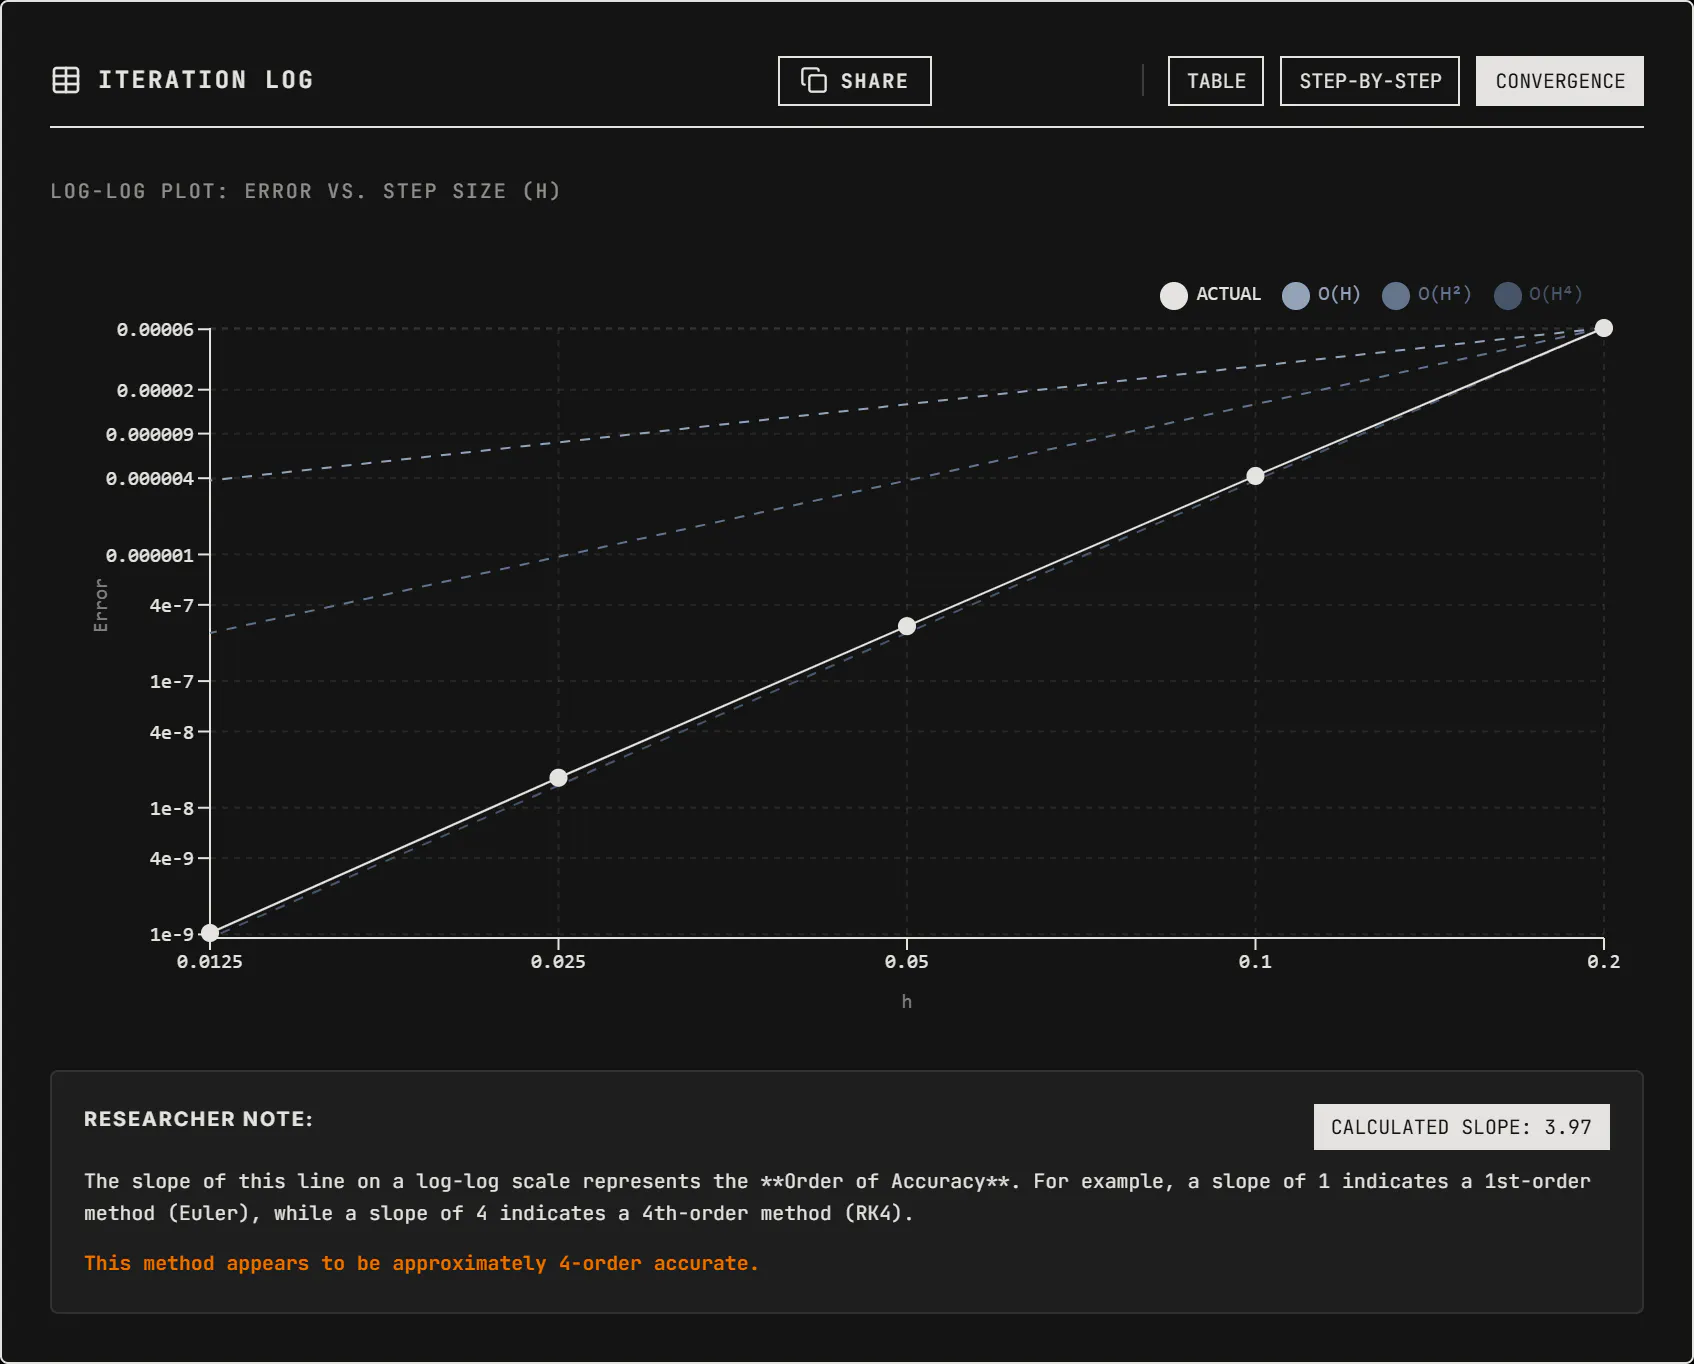This screenshot has height=1364, width=1694.
Task: Click the 0.1 x-axis tick label
Action: [1255, 961]
